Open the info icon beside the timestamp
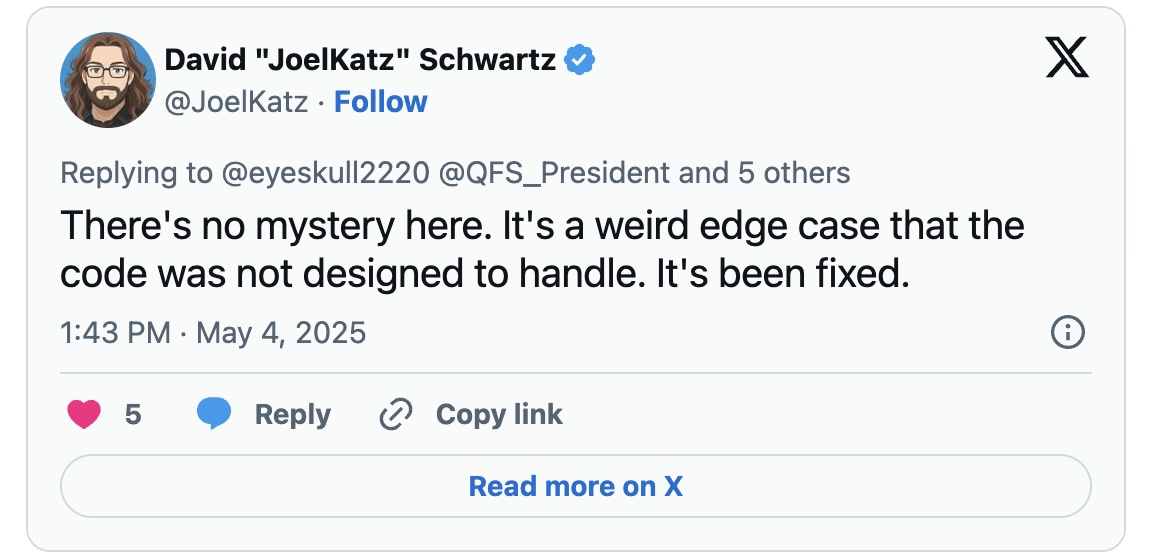The width and height of the screenshot is (1168, 556). pos(1067,332)
